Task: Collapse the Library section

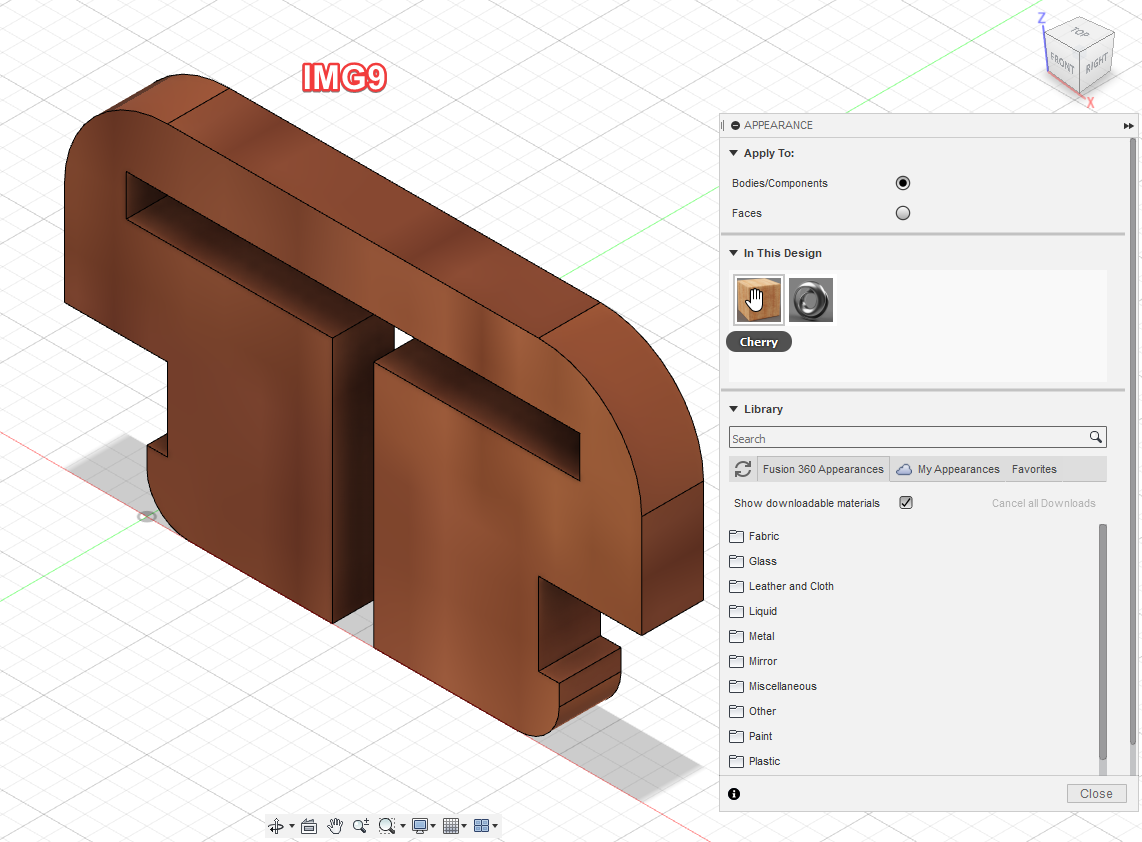Action: 733,409
